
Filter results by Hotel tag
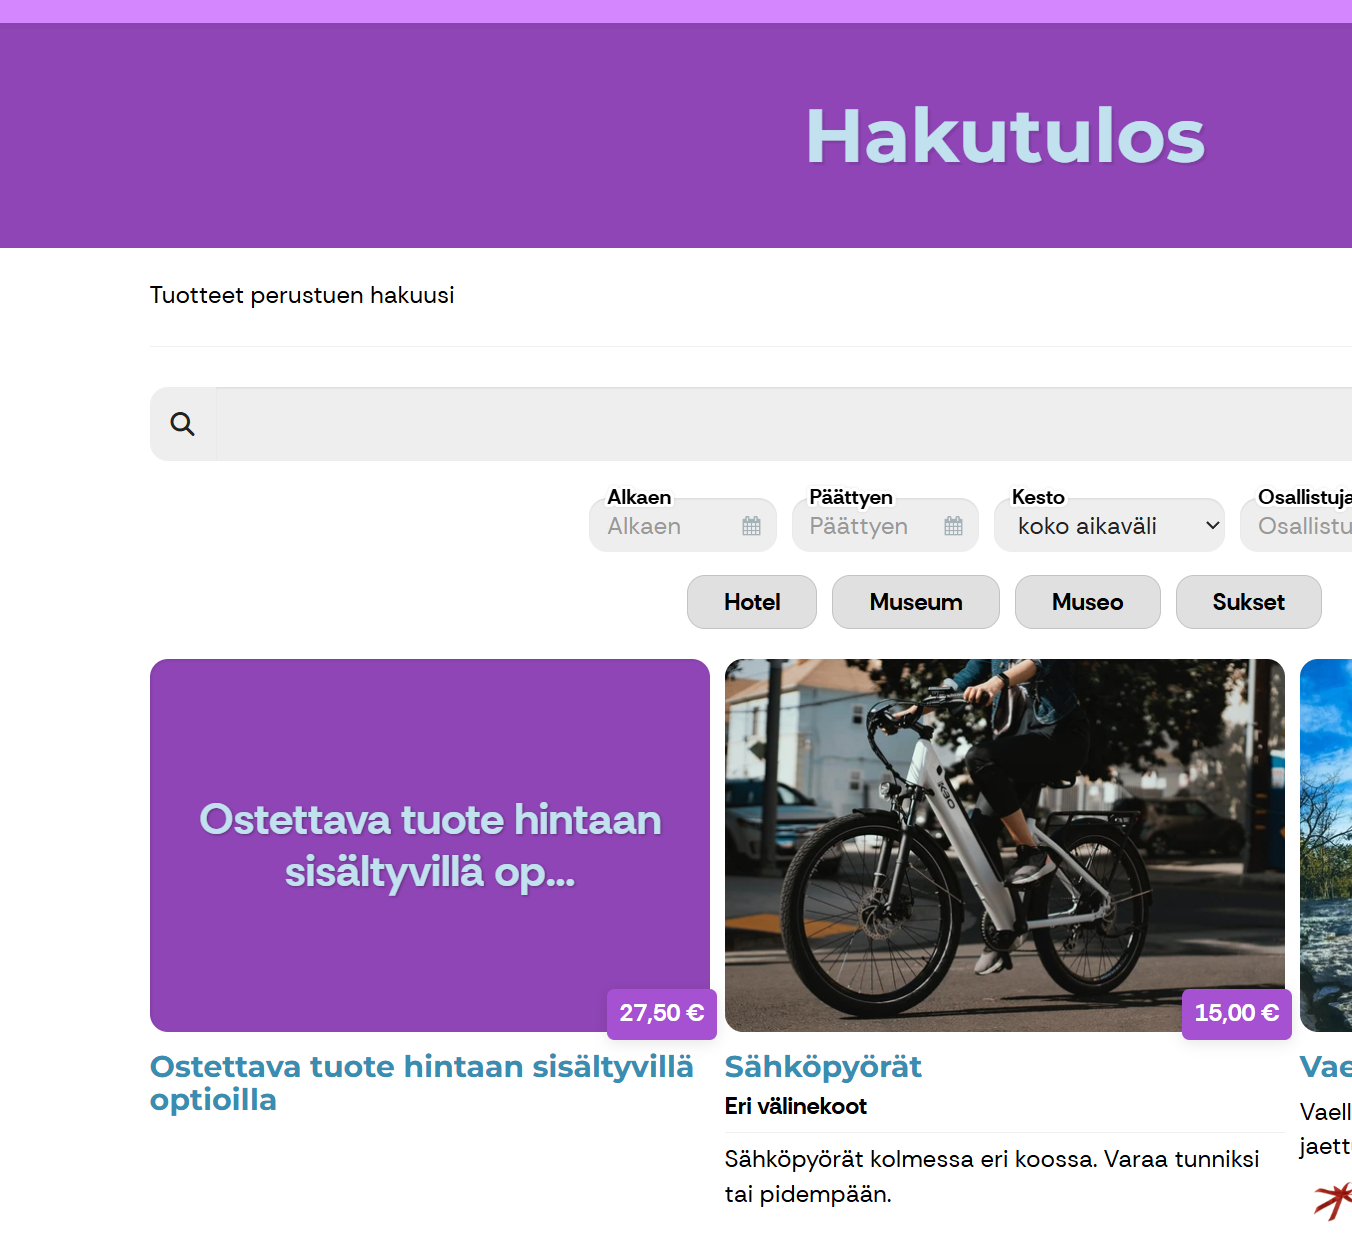tap(752, 602)
